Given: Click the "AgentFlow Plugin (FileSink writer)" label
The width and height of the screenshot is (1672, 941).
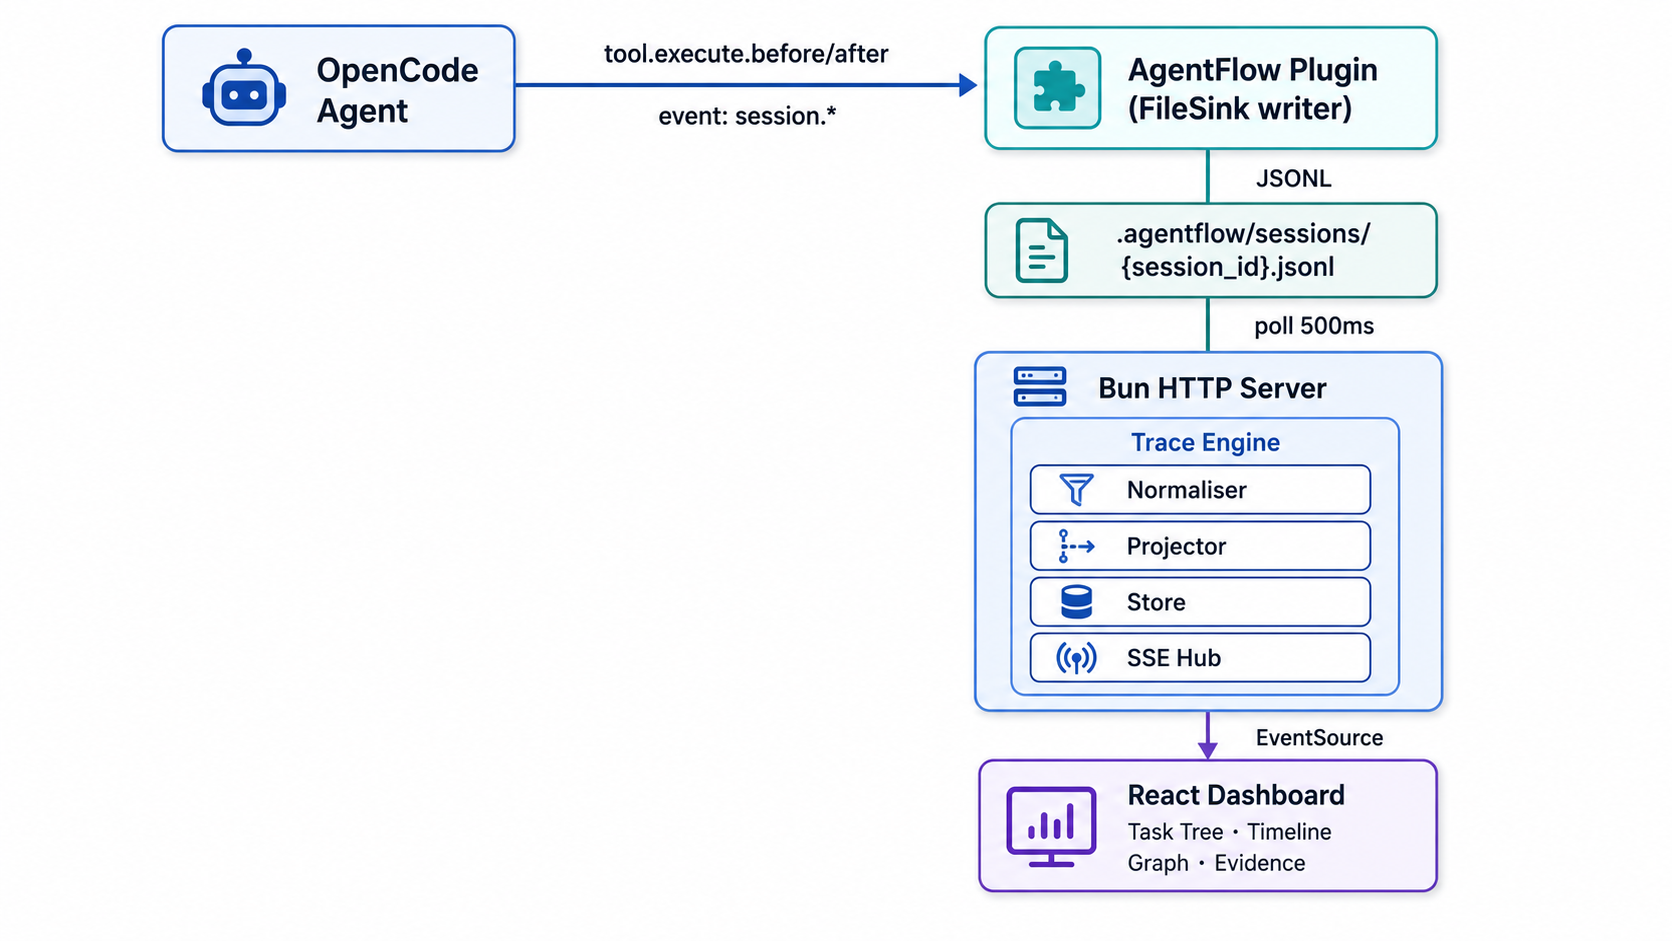Looking at the screenshot, I should pos(1252,89).
